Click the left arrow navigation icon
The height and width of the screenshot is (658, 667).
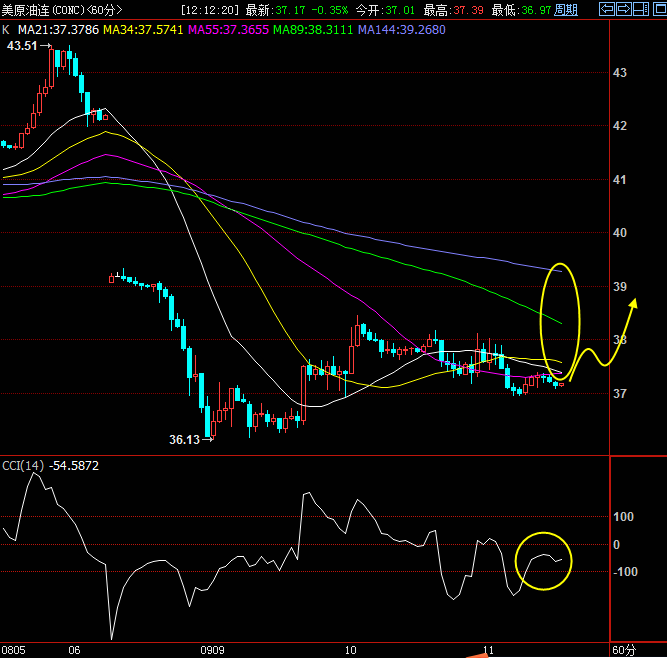coord(607,9)
